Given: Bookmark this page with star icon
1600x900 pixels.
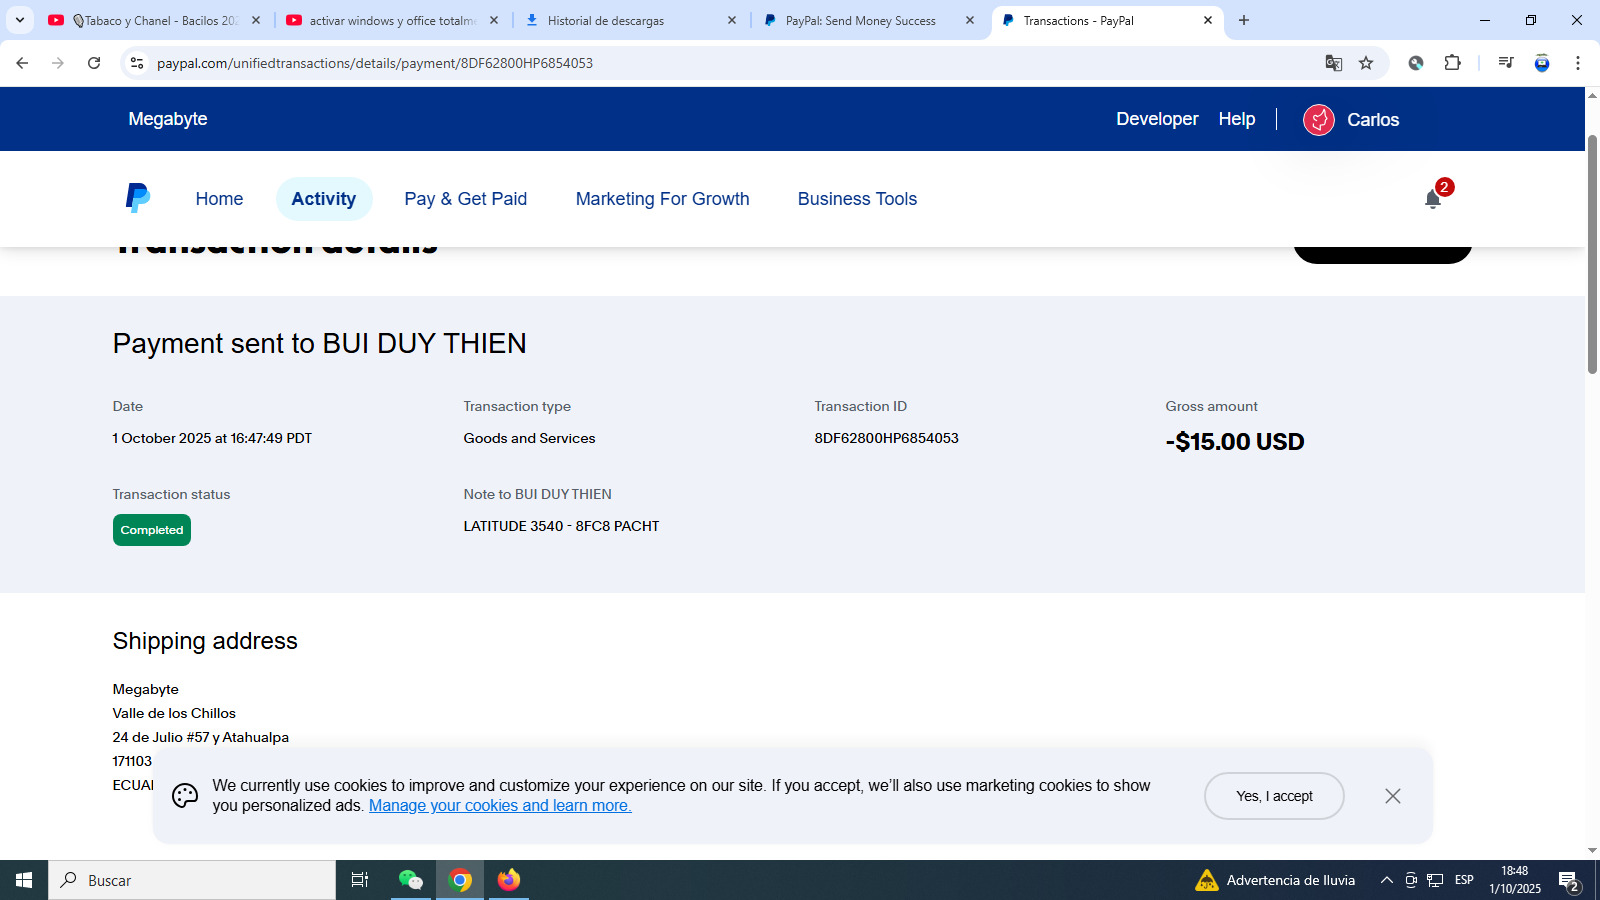Looking at the screenshot, I should click(x=1366, y=63).
